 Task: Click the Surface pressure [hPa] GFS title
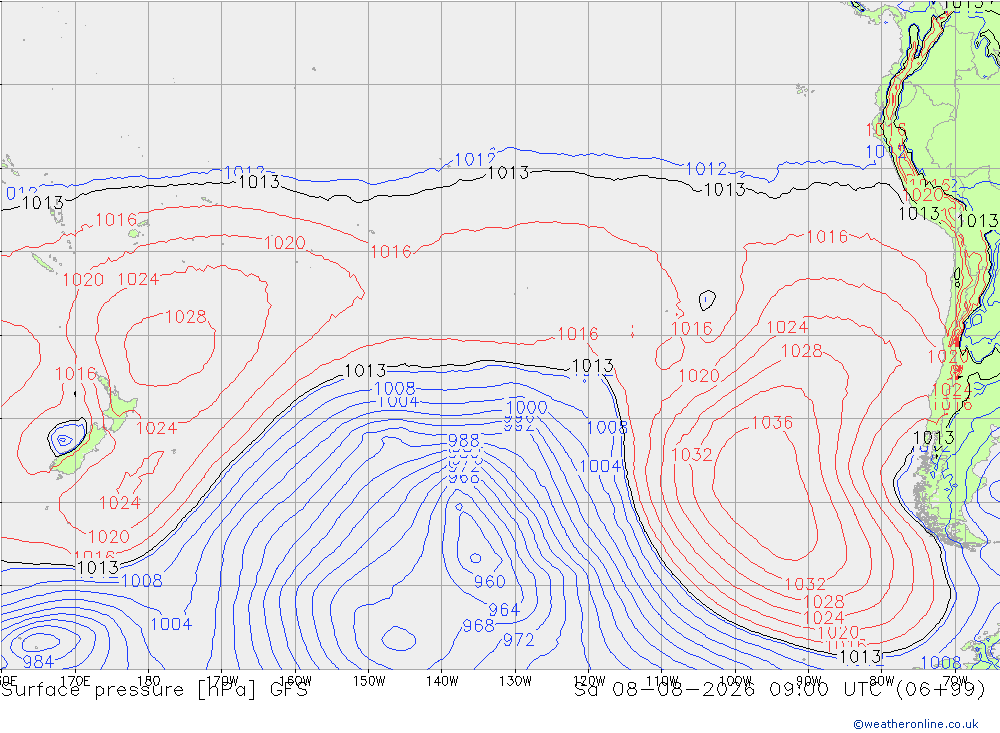tap(154, 690)
